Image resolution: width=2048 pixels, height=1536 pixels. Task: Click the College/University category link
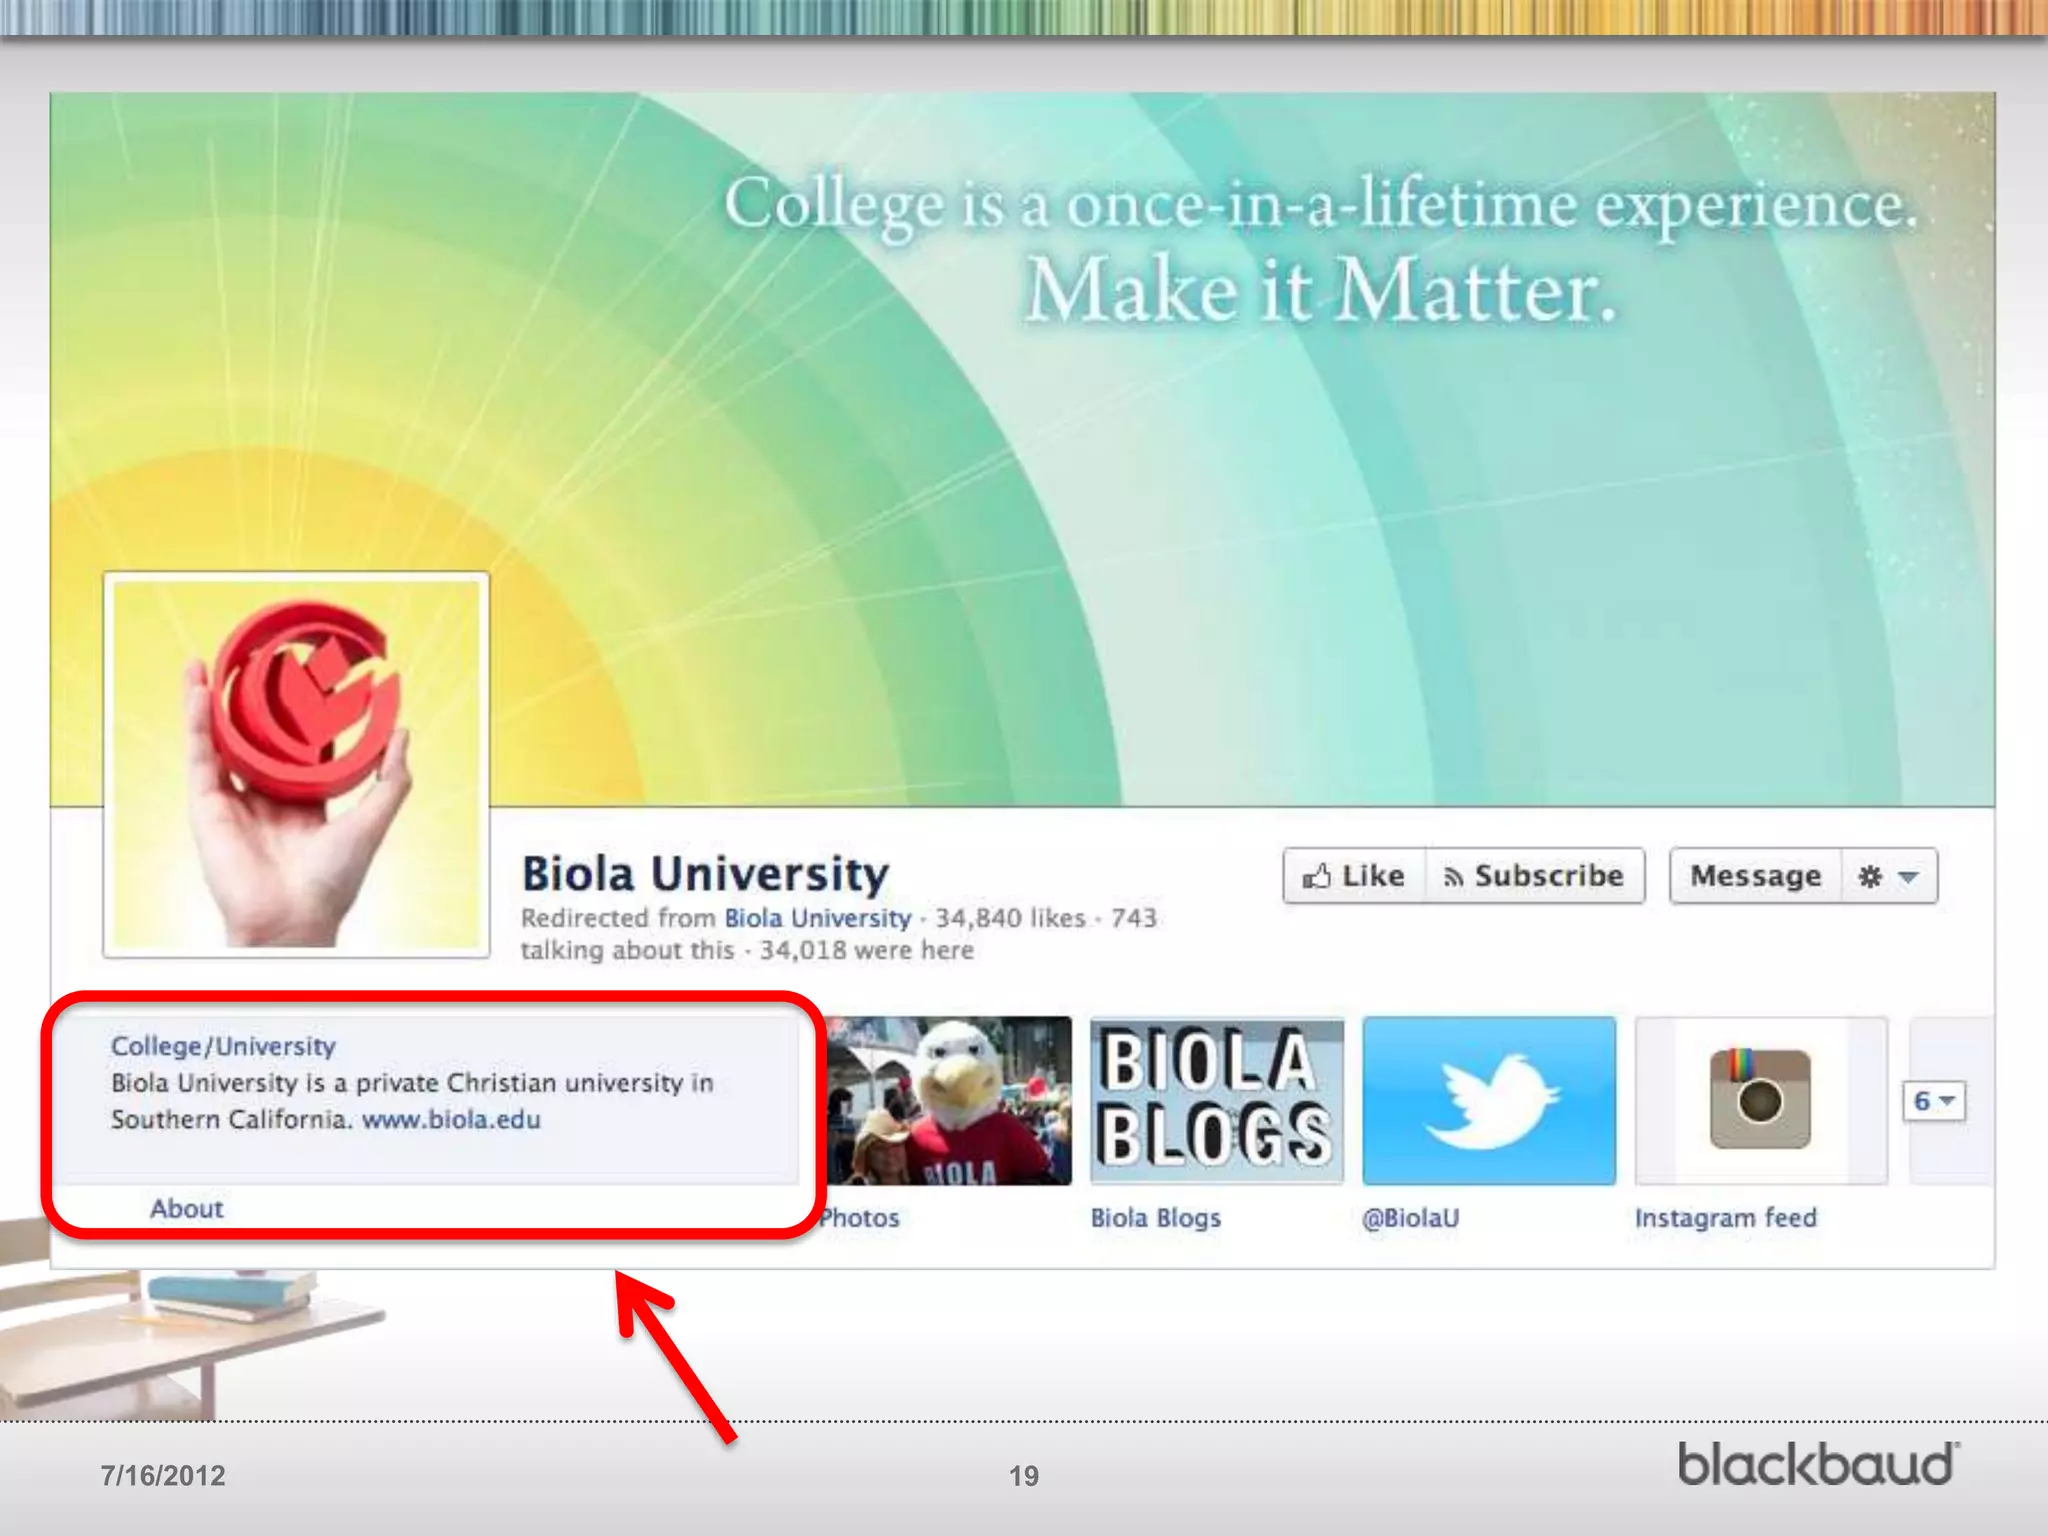[x=223, y=1046]
